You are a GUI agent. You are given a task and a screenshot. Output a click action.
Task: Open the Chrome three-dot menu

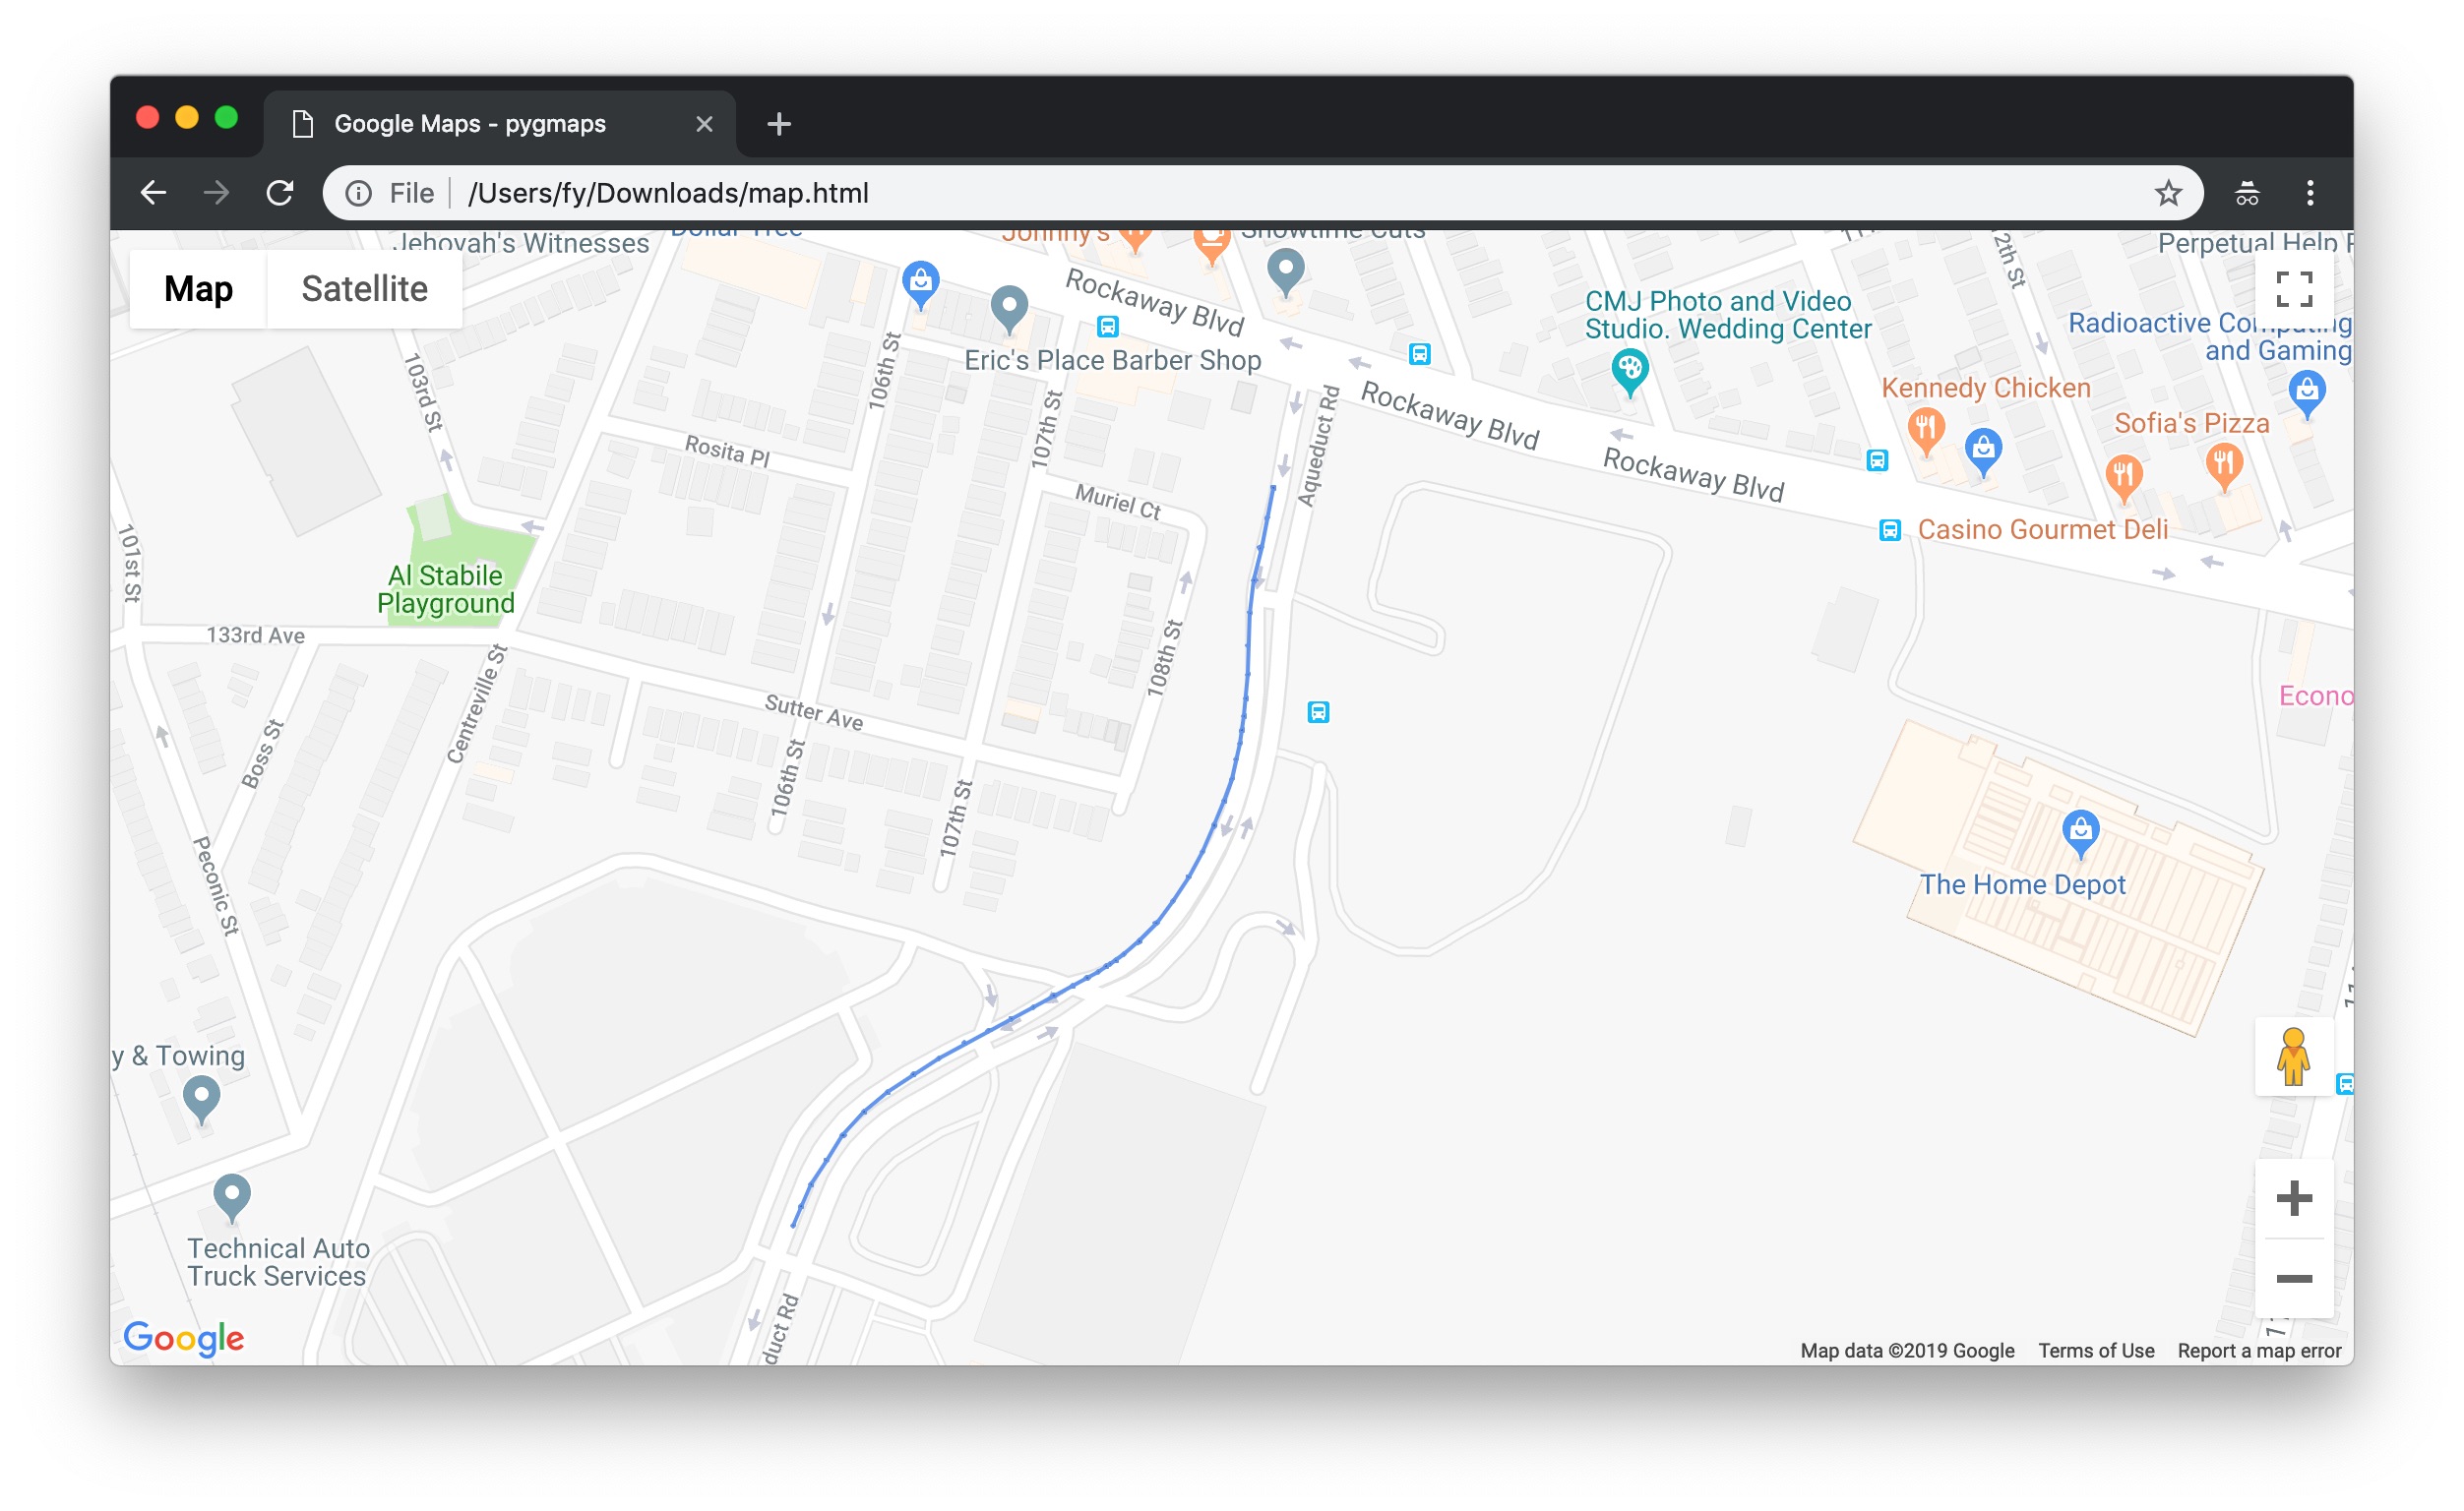click(2309, 193)
